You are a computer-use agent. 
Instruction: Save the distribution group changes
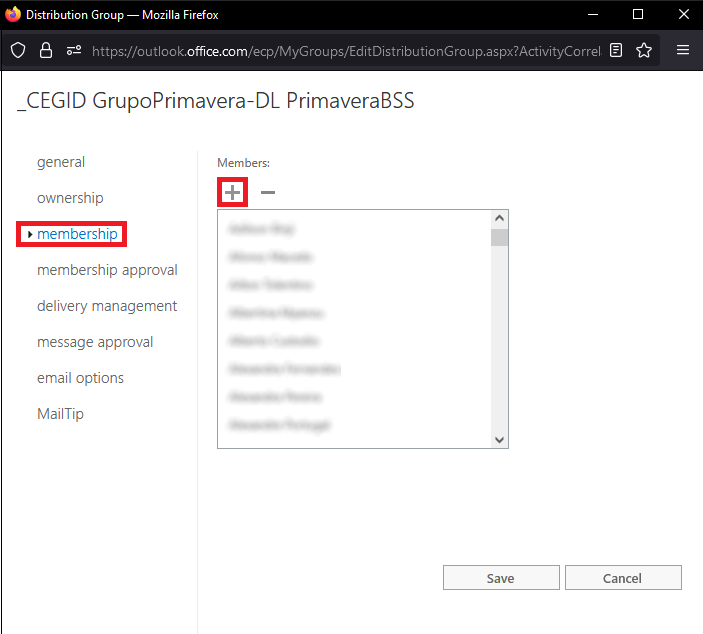click(501, 578)
